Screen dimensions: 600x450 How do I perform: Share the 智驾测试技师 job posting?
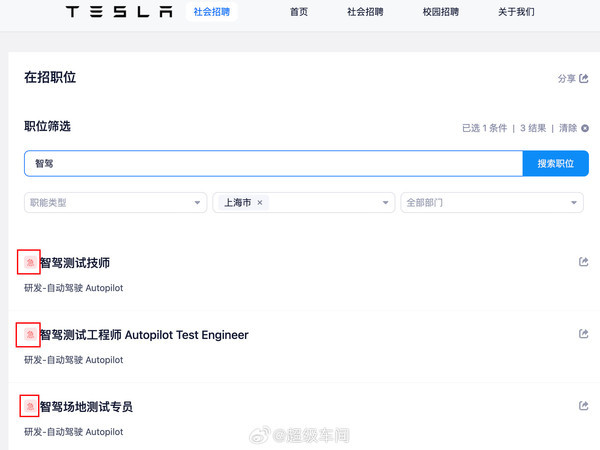[584, 262]
